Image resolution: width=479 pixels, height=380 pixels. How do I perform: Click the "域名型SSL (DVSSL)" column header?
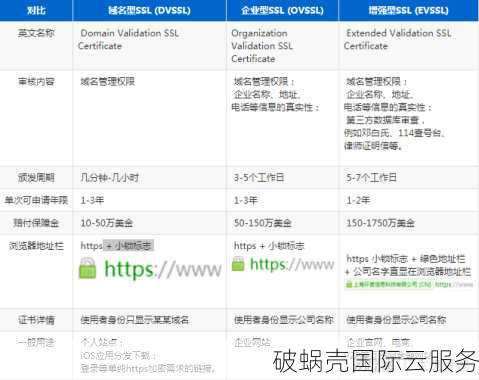[149, 10]
